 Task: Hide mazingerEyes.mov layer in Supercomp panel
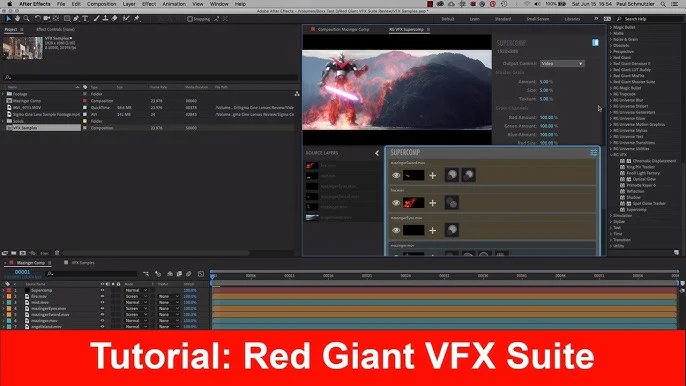[x=396, y=231]
